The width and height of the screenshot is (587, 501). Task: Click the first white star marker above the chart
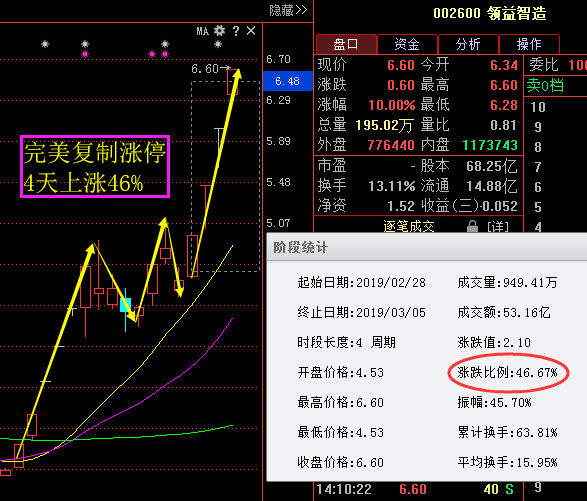(x=45, y=44)
